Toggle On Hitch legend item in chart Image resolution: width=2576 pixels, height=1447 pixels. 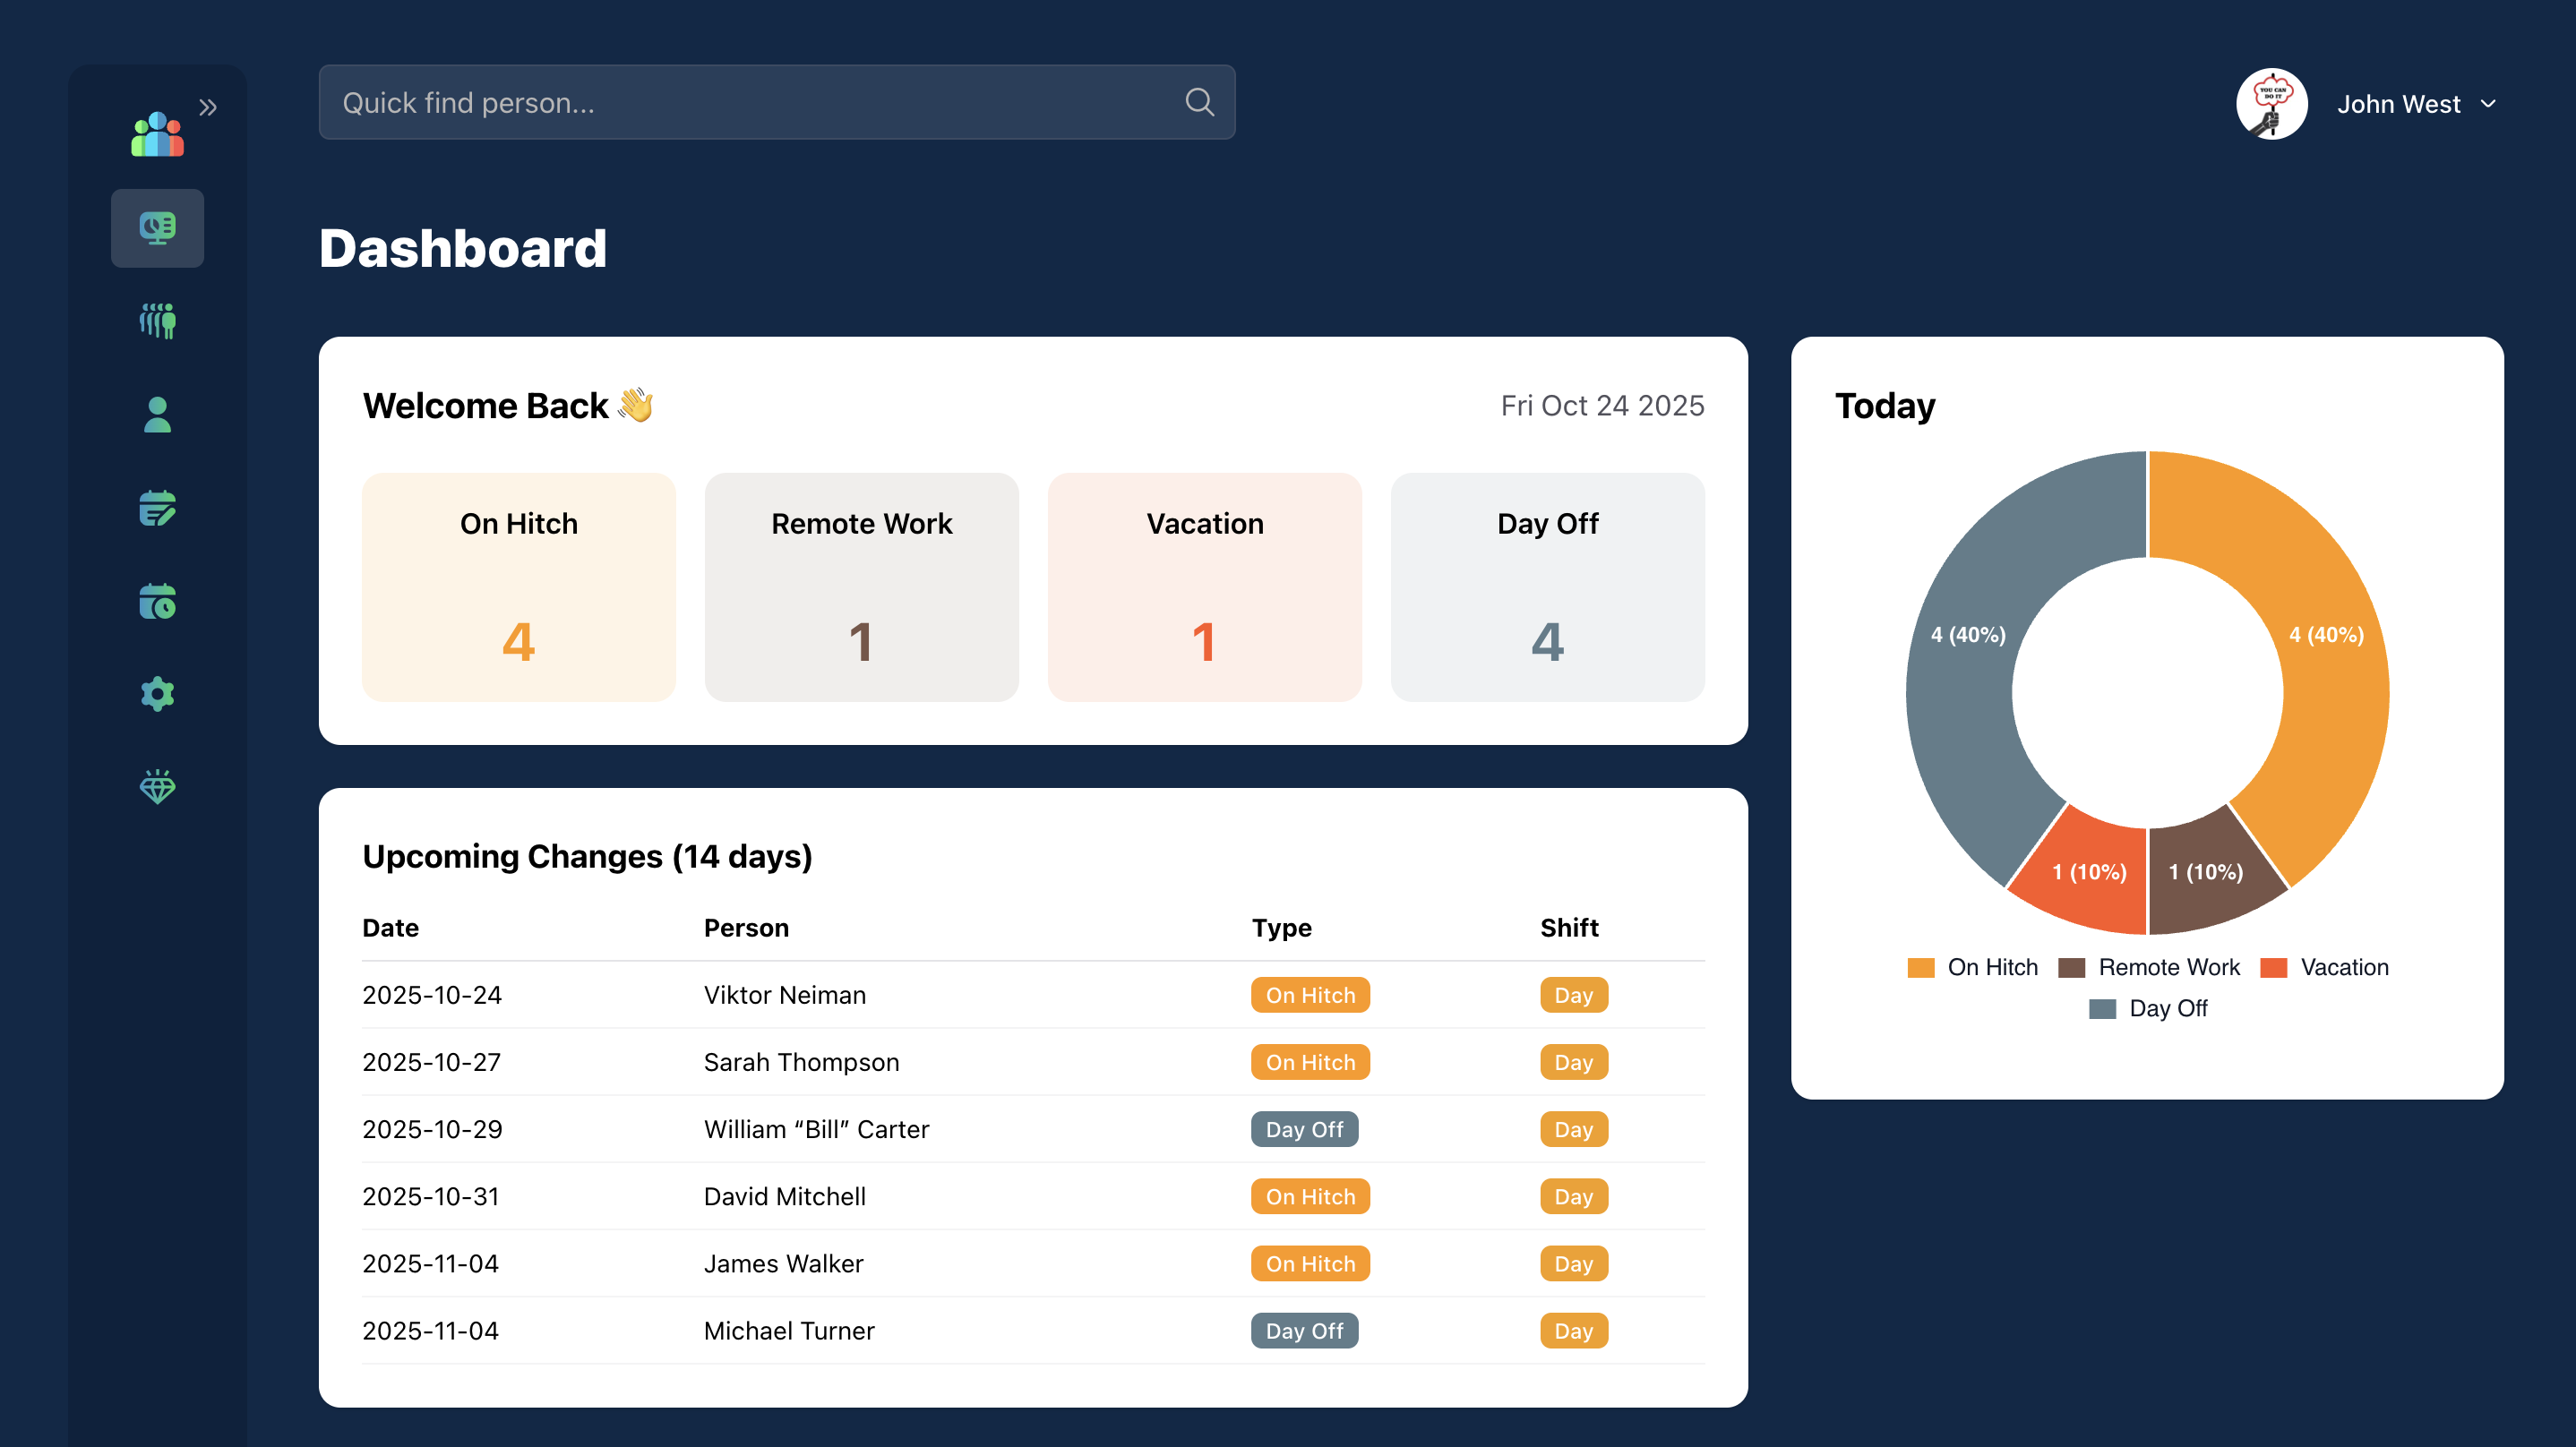[x=1990, y=967]
